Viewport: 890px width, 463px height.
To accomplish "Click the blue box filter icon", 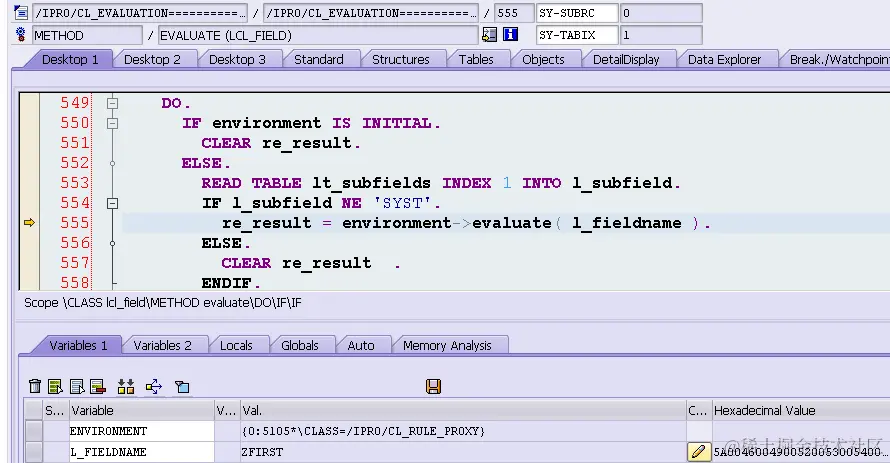I will point(182,386).
